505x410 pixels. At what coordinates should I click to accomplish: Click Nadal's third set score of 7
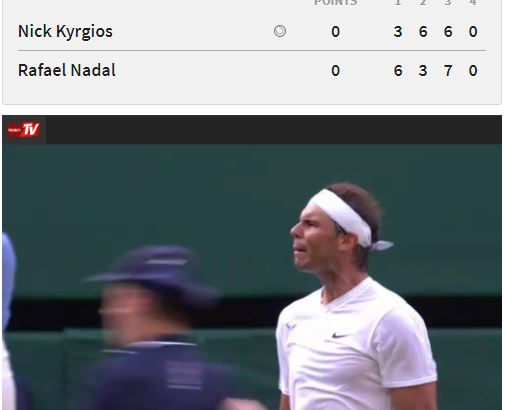pyautogui.click(x=448, y=71)
